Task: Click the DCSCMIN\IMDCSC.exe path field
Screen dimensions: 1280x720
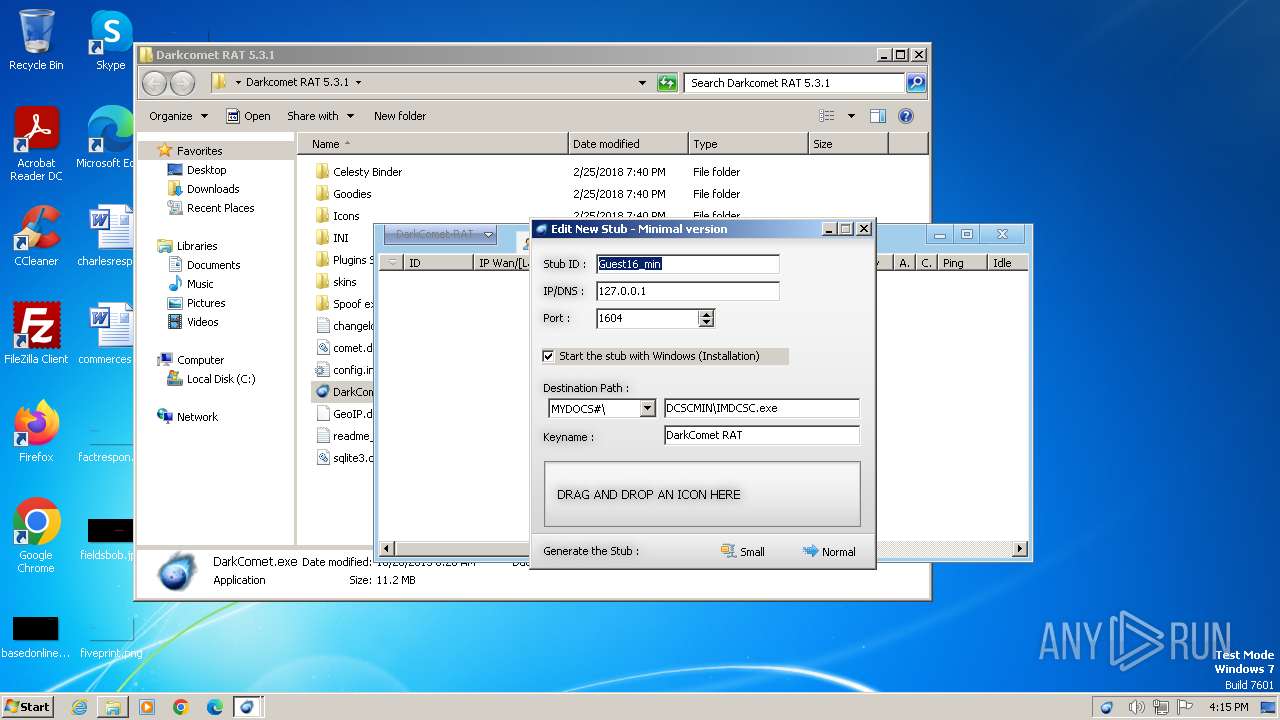Action: pyautogui.click(x=761, y=408)
